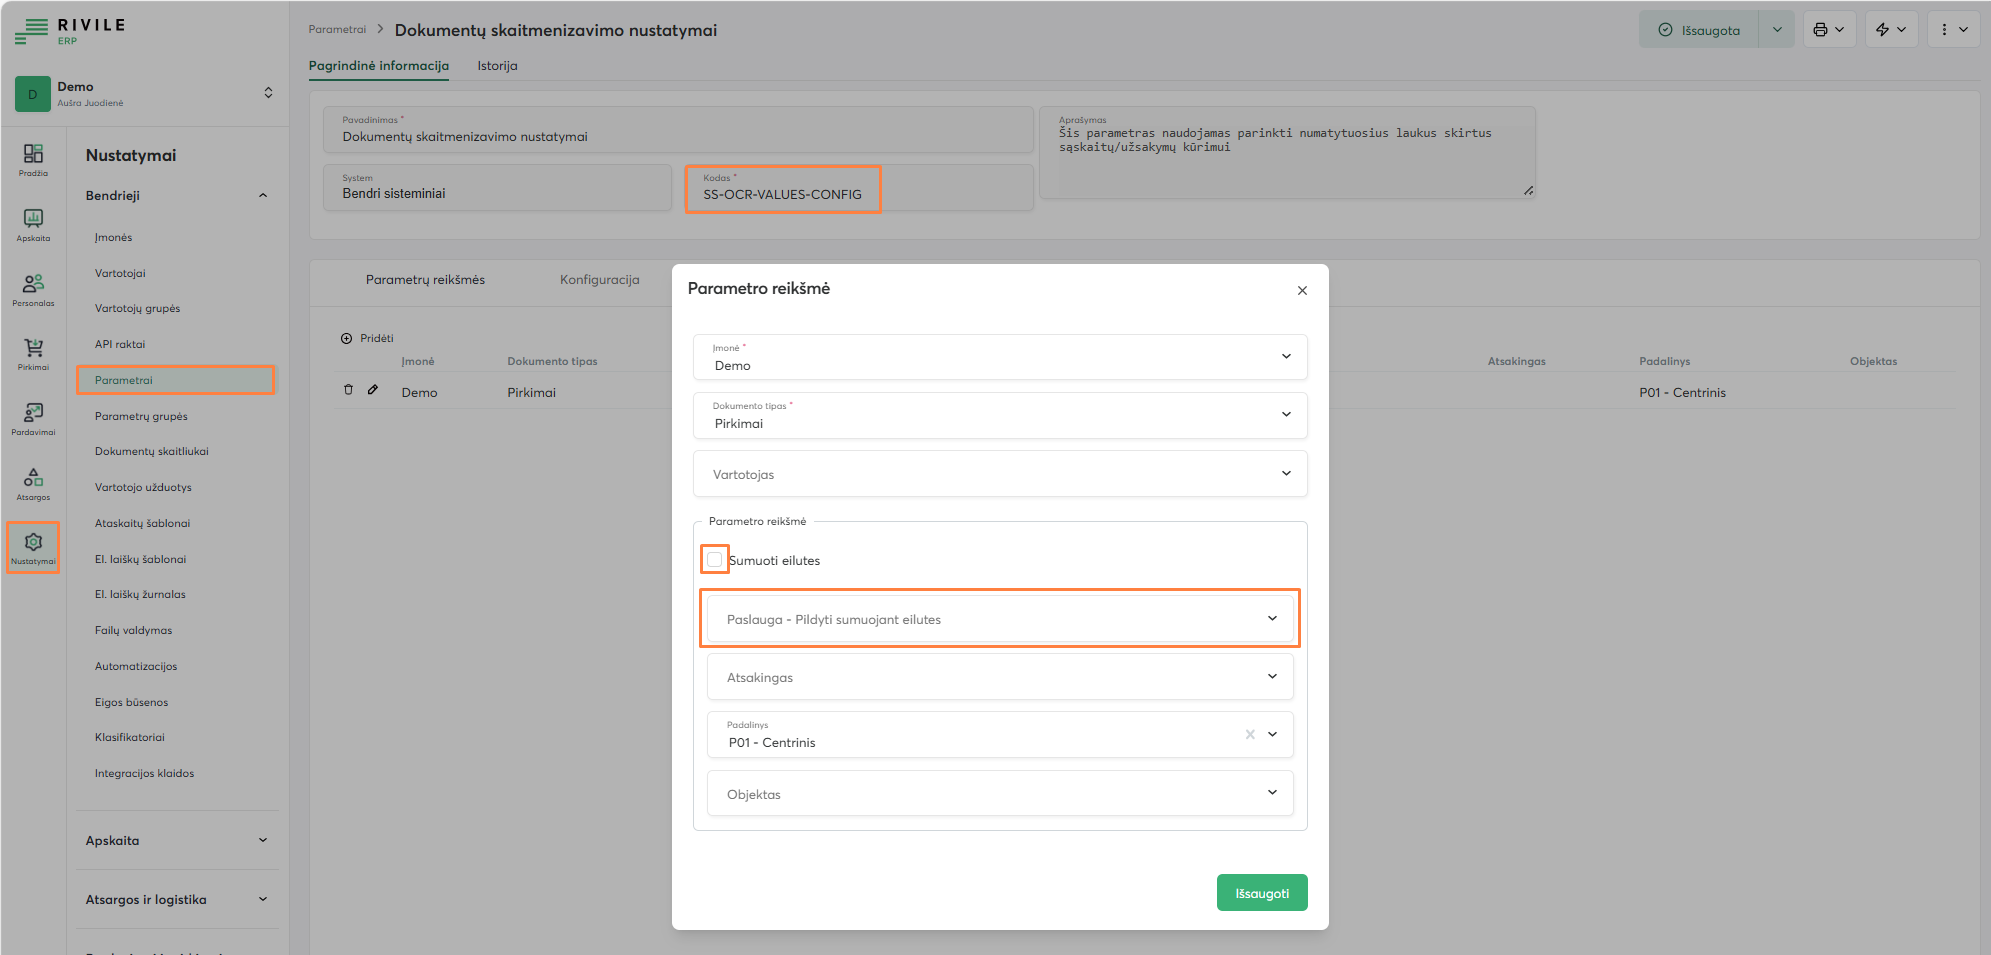This screenshot has height=955, width=1991.
Task: Open the Dokumento tipas dropdown
Action: click(1000, 415)
